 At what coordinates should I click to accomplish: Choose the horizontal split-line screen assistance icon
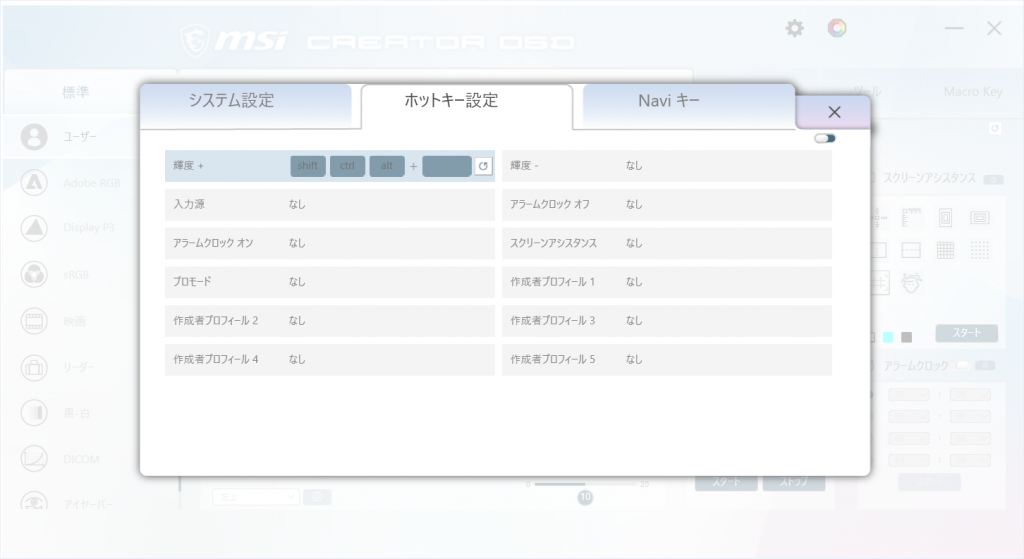click(911, 250)
